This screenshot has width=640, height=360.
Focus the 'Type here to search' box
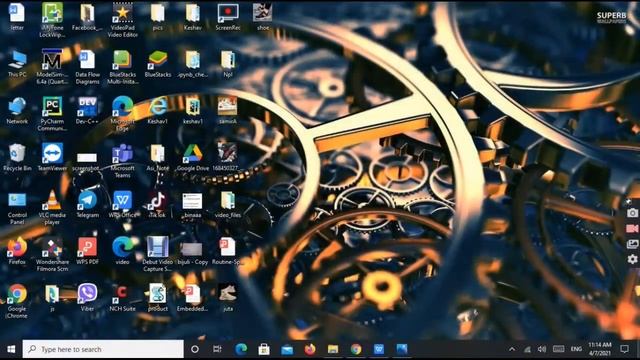pyautogui.click(x=103, y=349)
